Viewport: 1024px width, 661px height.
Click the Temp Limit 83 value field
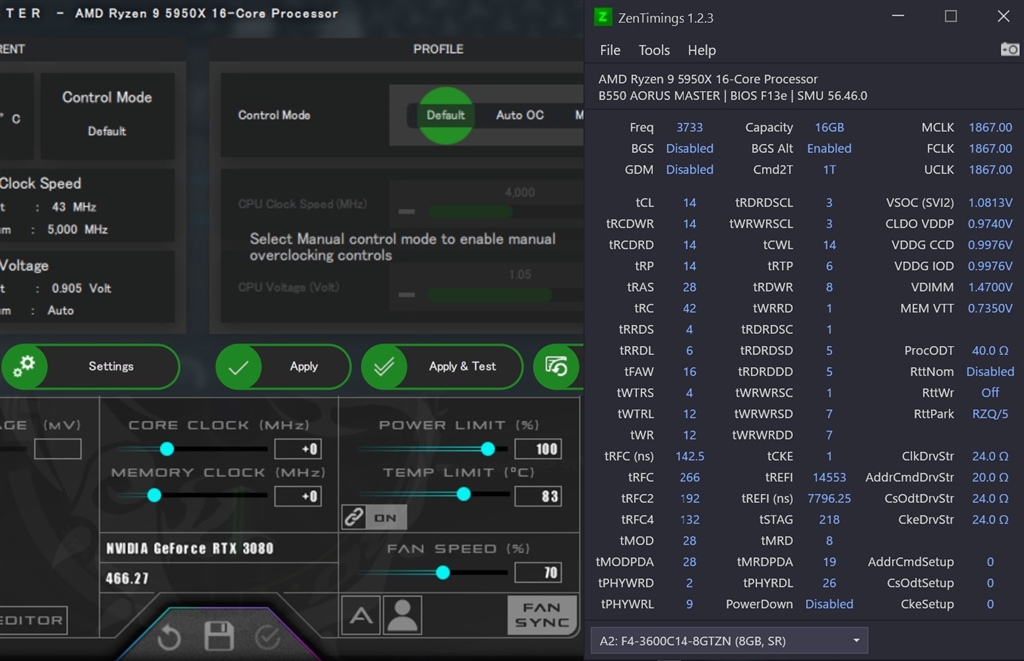pos(538,496)
